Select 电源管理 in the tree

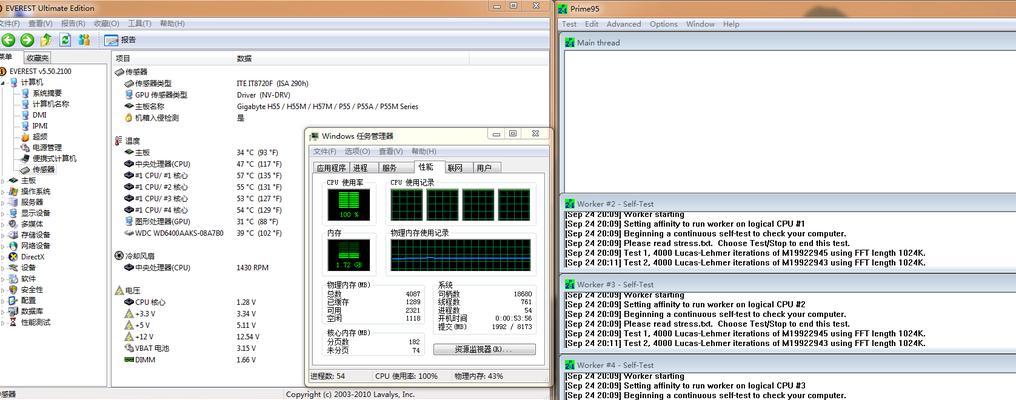(47, 147)
